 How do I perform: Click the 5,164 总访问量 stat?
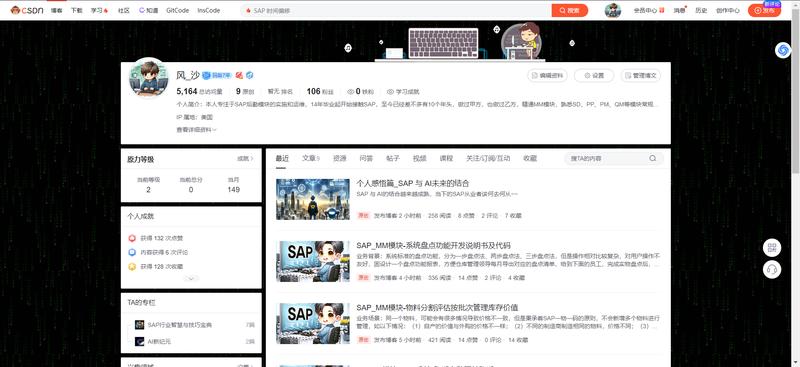click(199, 91)
